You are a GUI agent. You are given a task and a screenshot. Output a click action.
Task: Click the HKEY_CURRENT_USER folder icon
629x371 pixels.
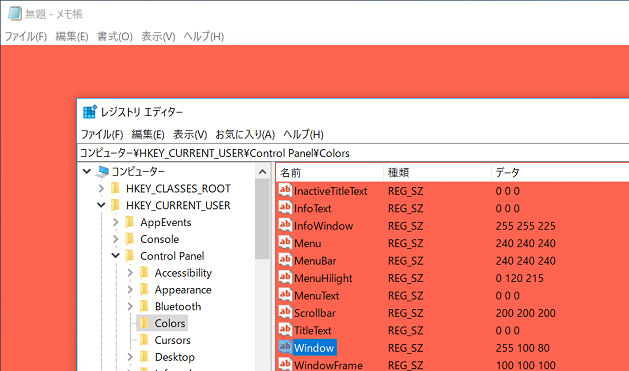(116, 205)
